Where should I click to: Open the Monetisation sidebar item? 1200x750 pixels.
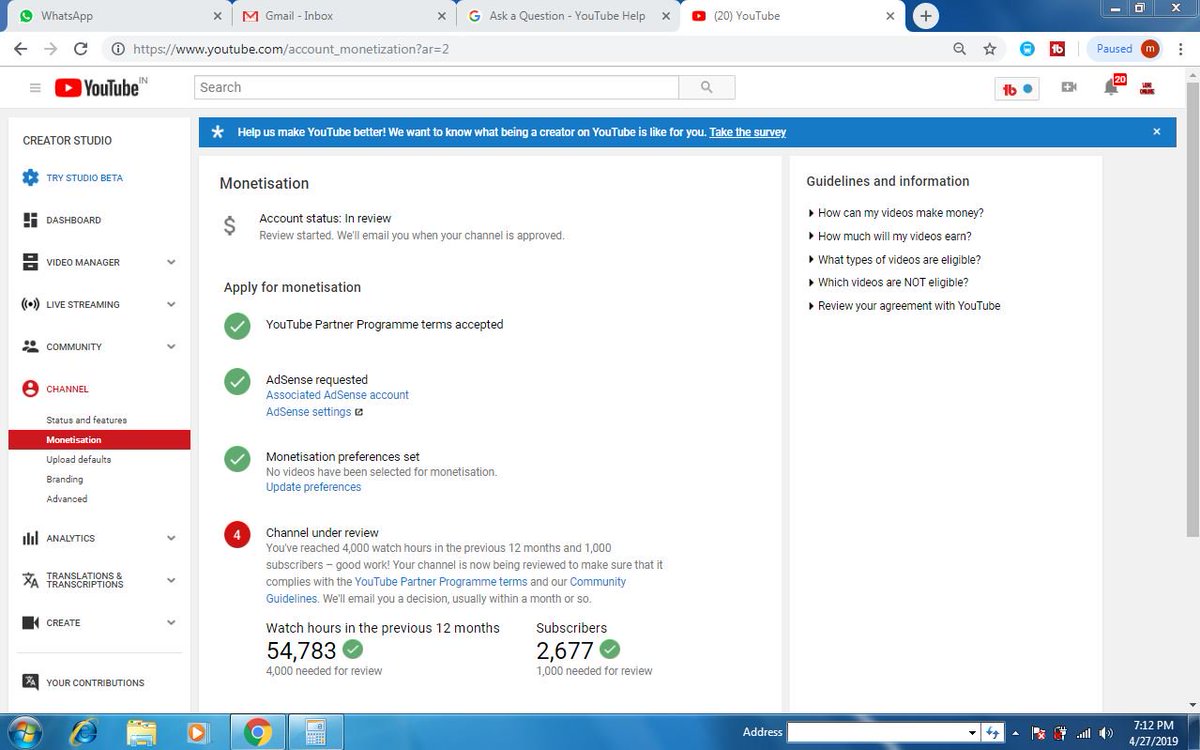(99, 440)
